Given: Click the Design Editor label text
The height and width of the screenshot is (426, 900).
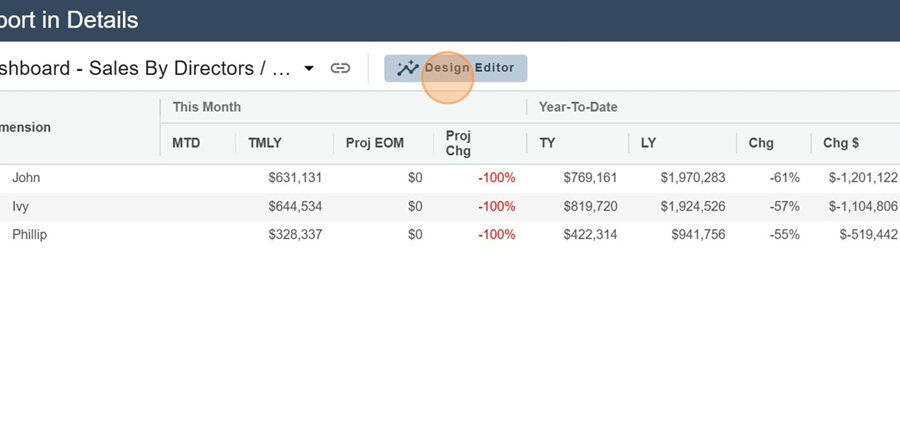Looking at the screenshot, I should pyautogui.click(x=470, y=69).
